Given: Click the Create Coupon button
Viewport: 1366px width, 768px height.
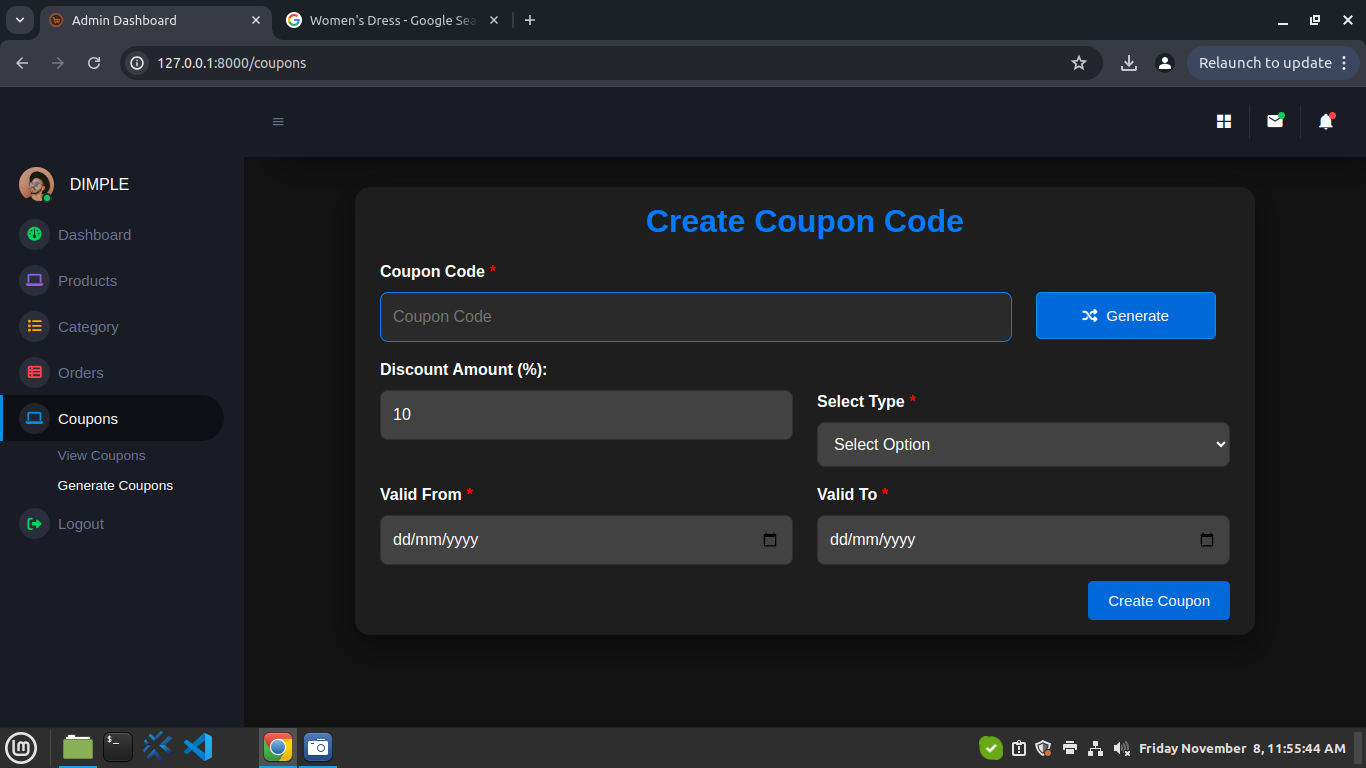Looking at the screenshot, I should [1159, 600].
